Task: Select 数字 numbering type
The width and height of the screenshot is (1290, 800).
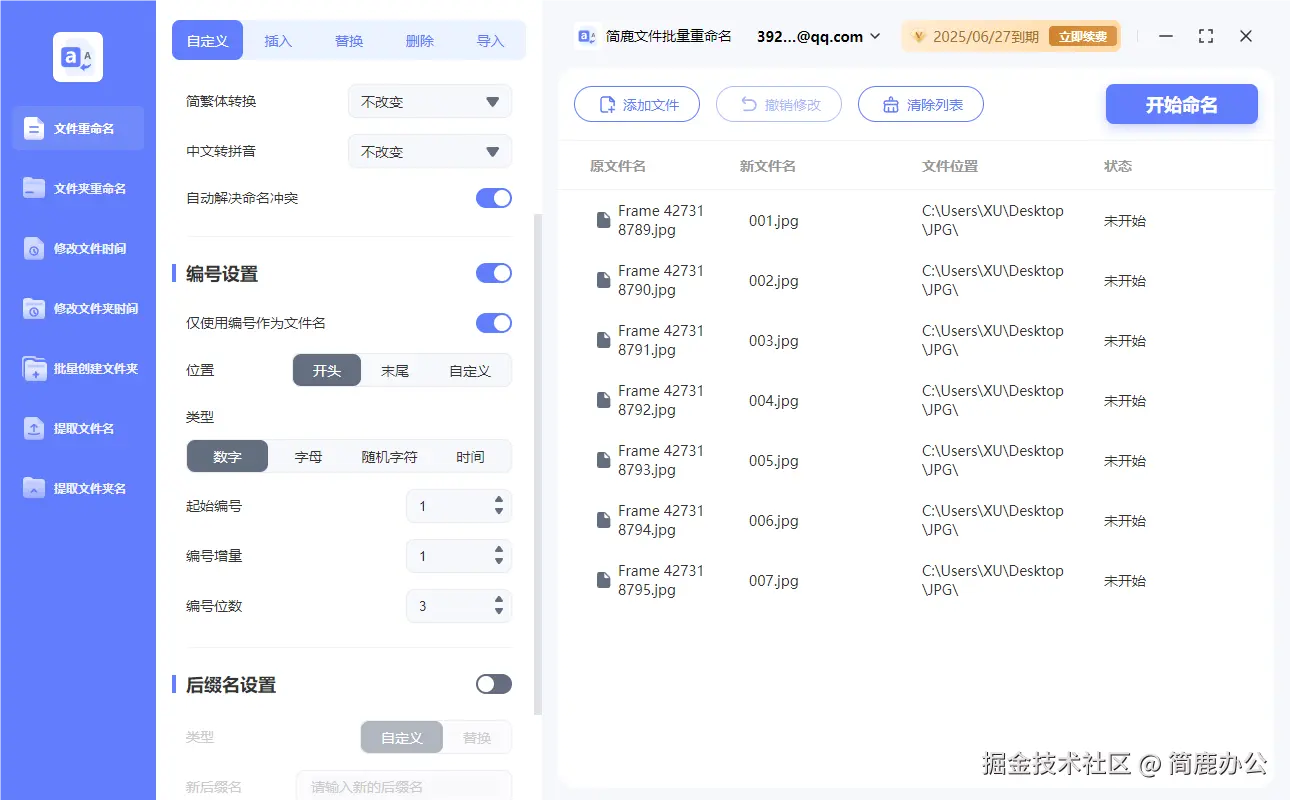Action: pyautogui.click(x=227, y=456)
